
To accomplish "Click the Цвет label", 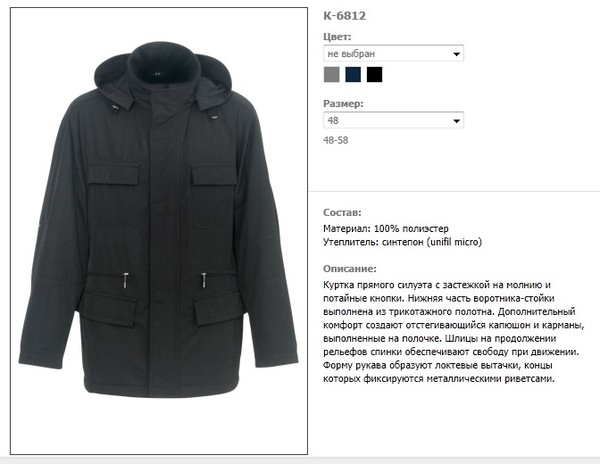I will (x=337, y=37).
